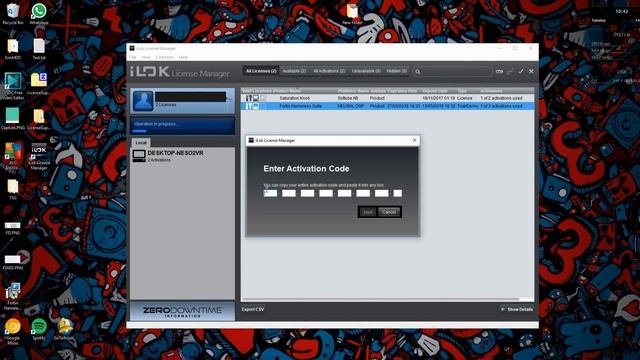Click the Zero Downtime information banner

tap(182, 311)
